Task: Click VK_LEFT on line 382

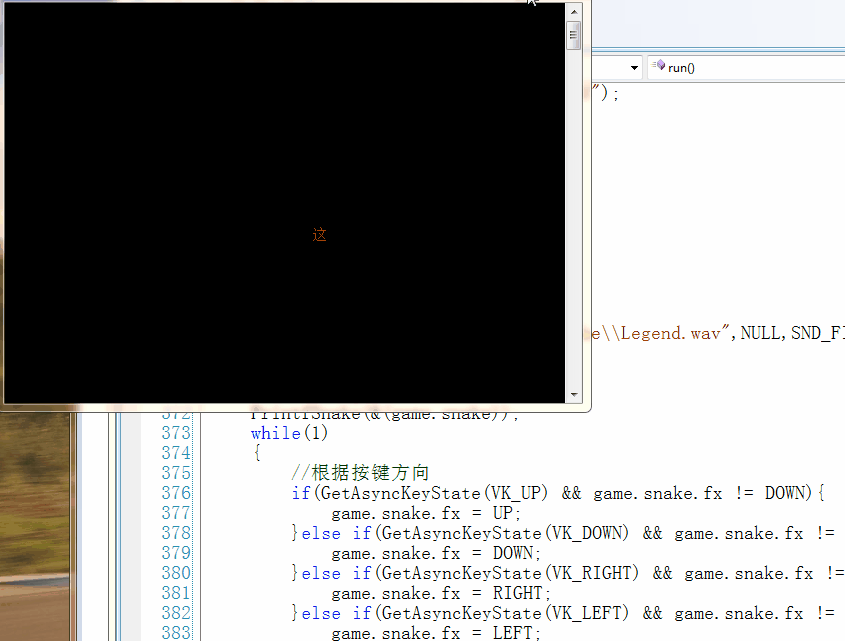Action: pos(587,613)
